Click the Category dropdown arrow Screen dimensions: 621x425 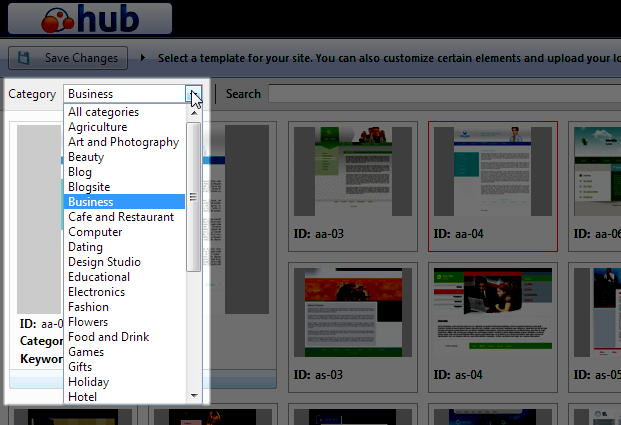click(194, 94)
